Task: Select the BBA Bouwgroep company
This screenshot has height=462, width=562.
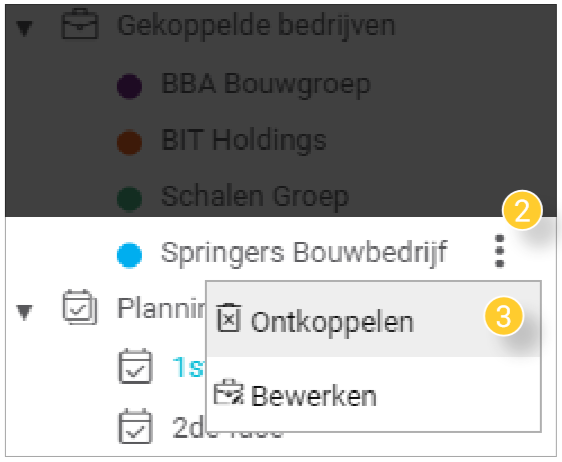Action: click(x=265, y=85)
